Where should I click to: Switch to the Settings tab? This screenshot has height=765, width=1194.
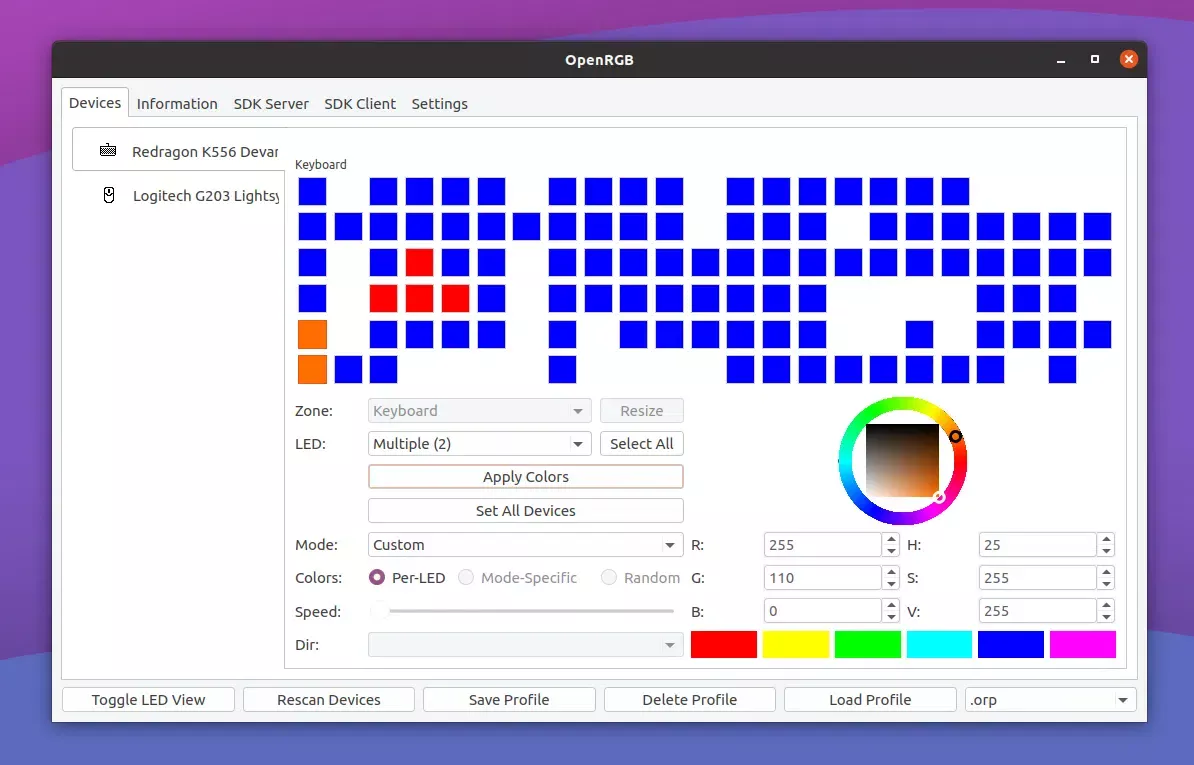(x=439, y=103)
